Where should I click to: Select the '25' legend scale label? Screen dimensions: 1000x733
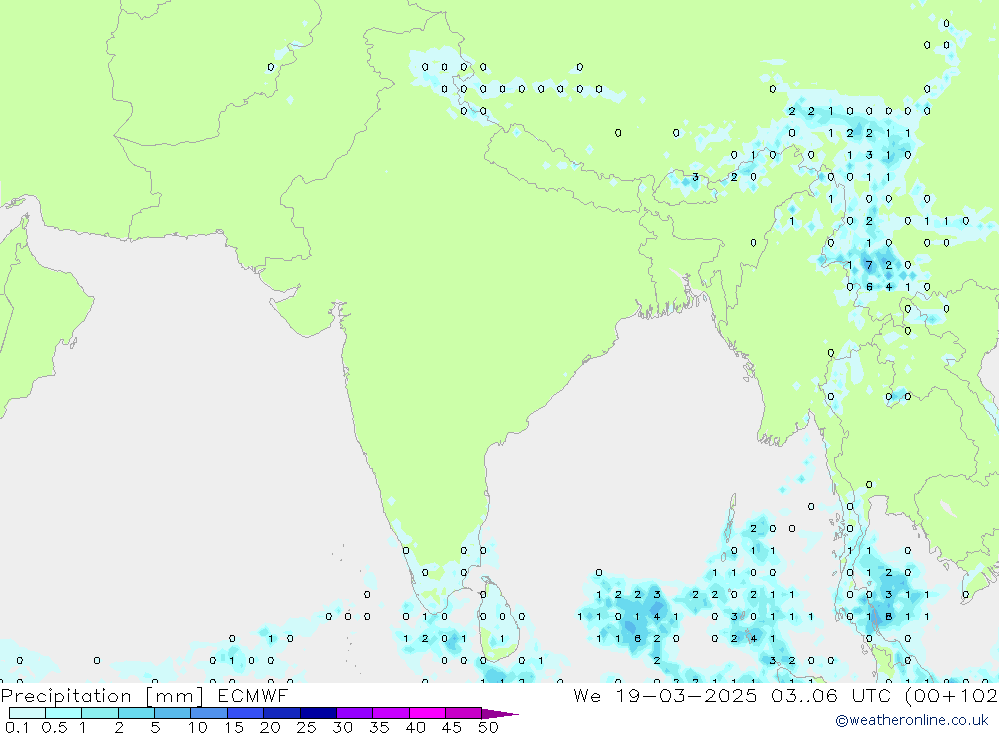306,727
